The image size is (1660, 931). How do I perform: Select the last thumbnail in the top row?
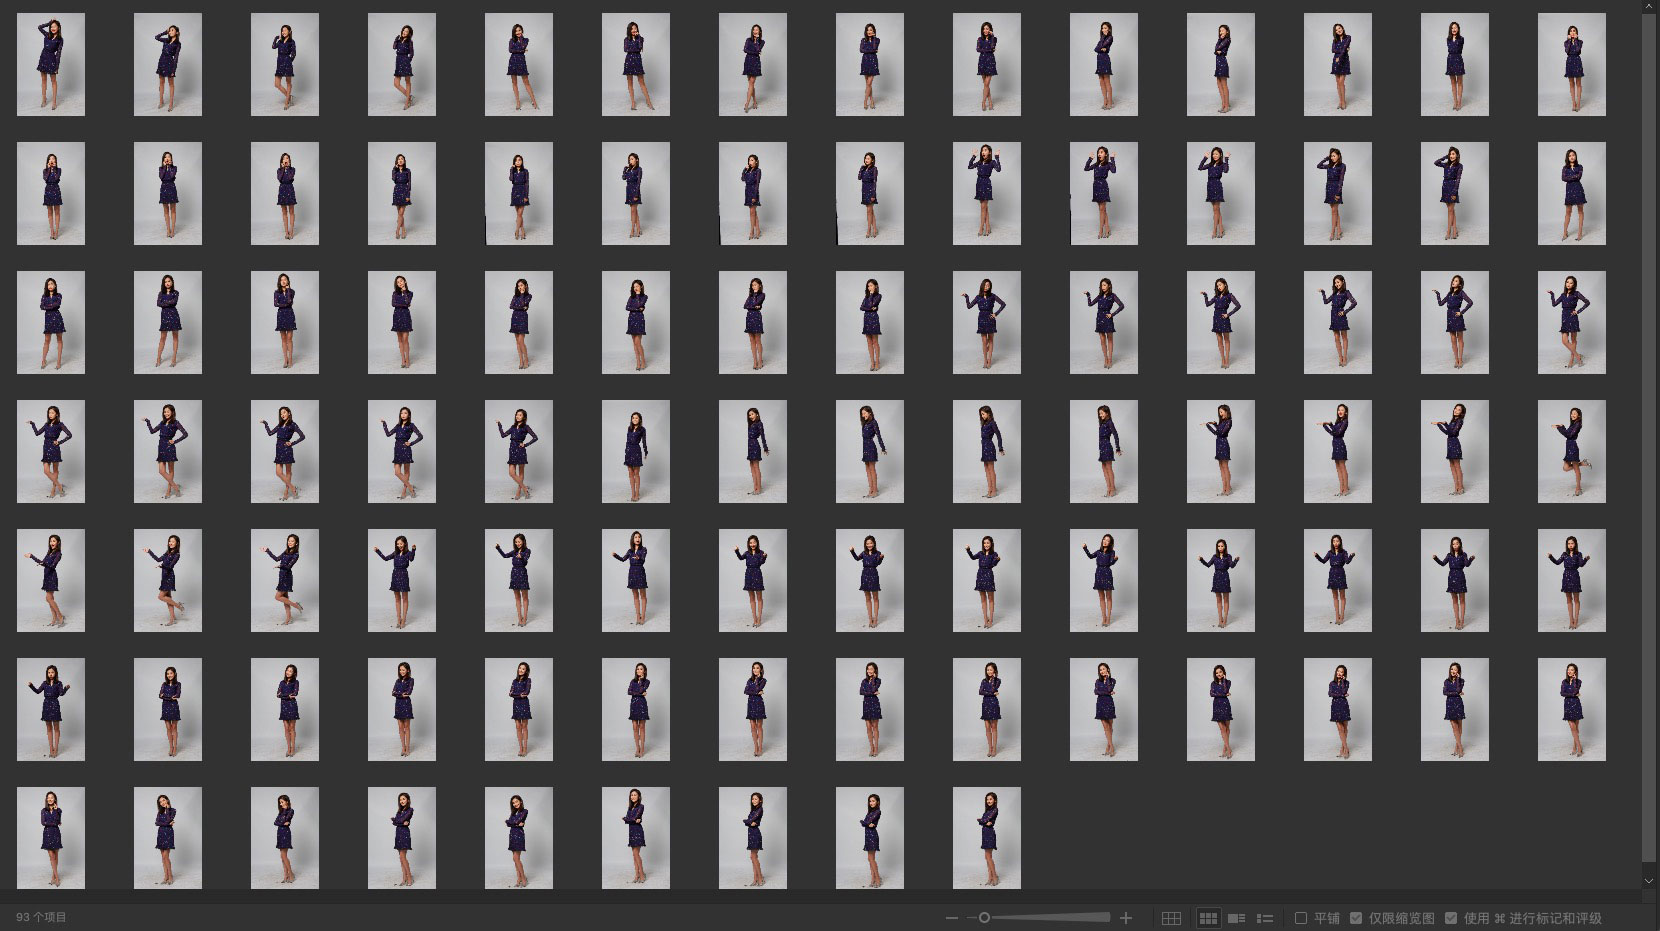click(x=1571, y=64)
